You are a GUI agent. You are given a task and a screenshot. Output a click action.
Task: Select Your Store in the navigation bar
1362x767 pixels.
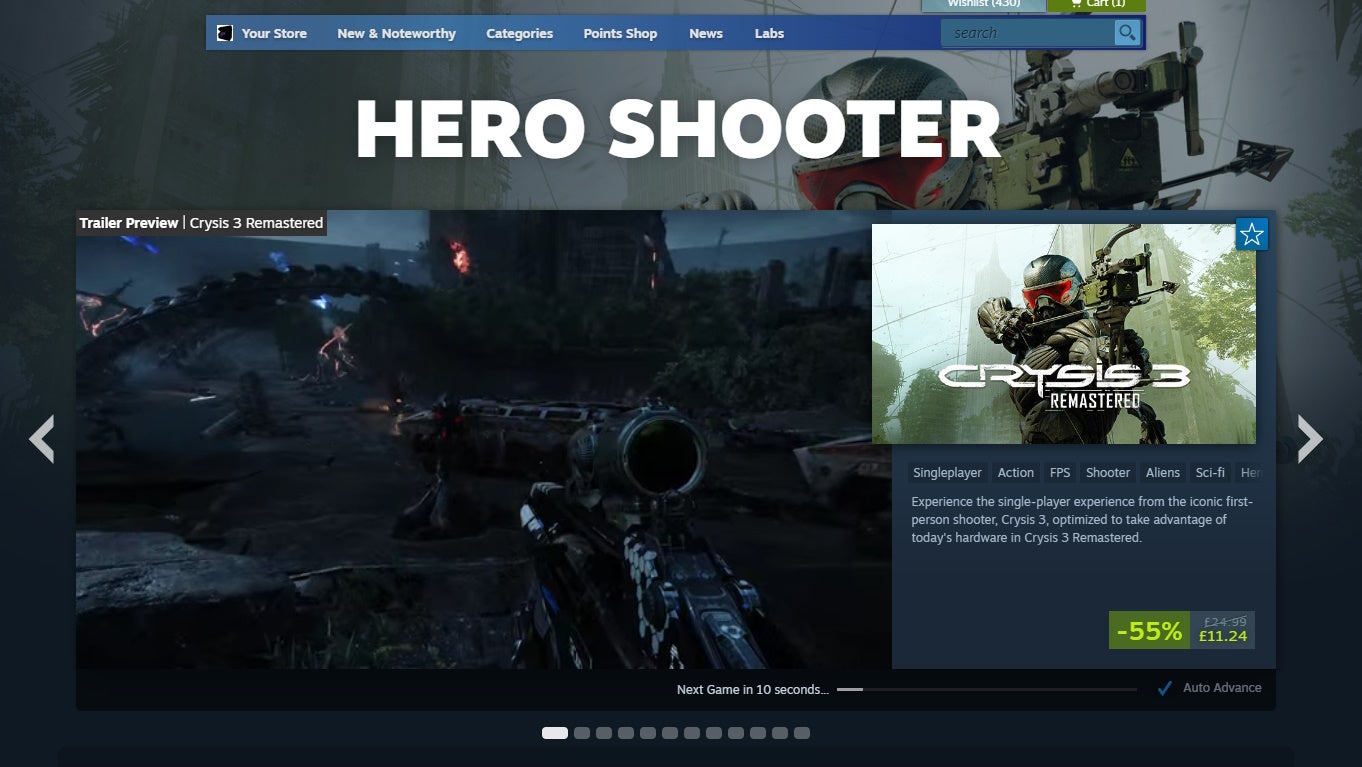(x=273, y=33)
